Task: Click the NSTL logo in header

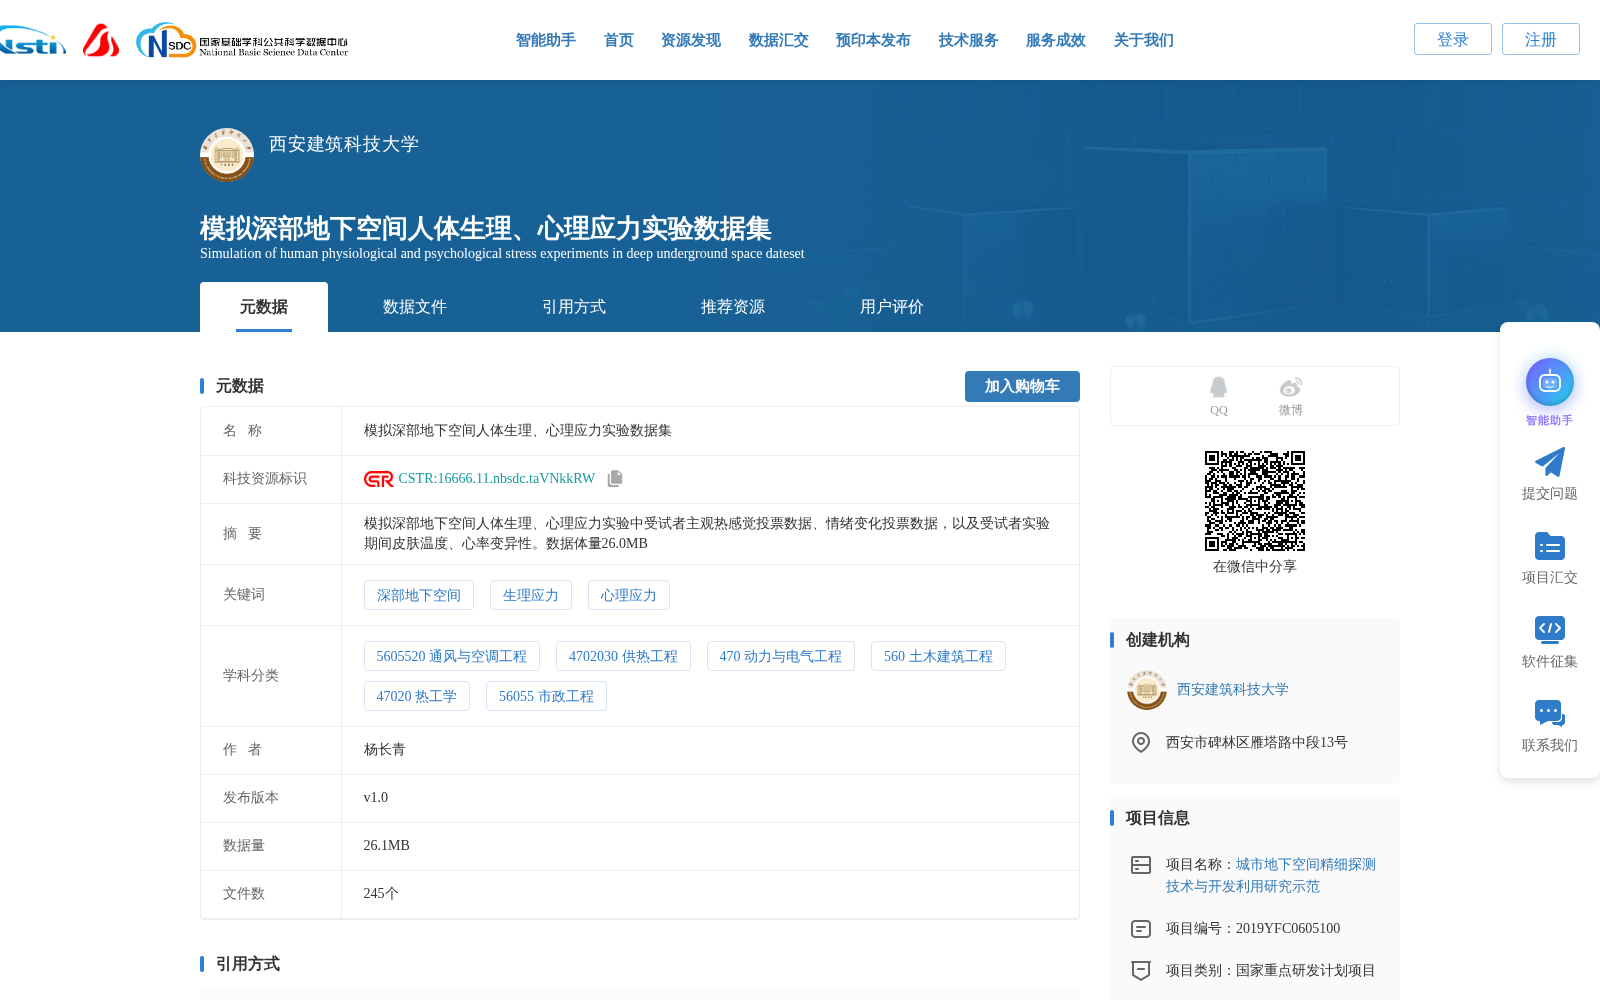Action: pos(32,40)
